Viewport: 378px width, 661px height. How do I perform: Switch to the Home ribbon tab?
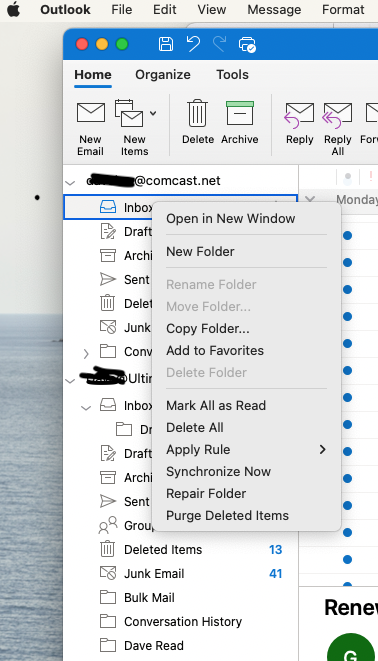click(x=93, y=75)
